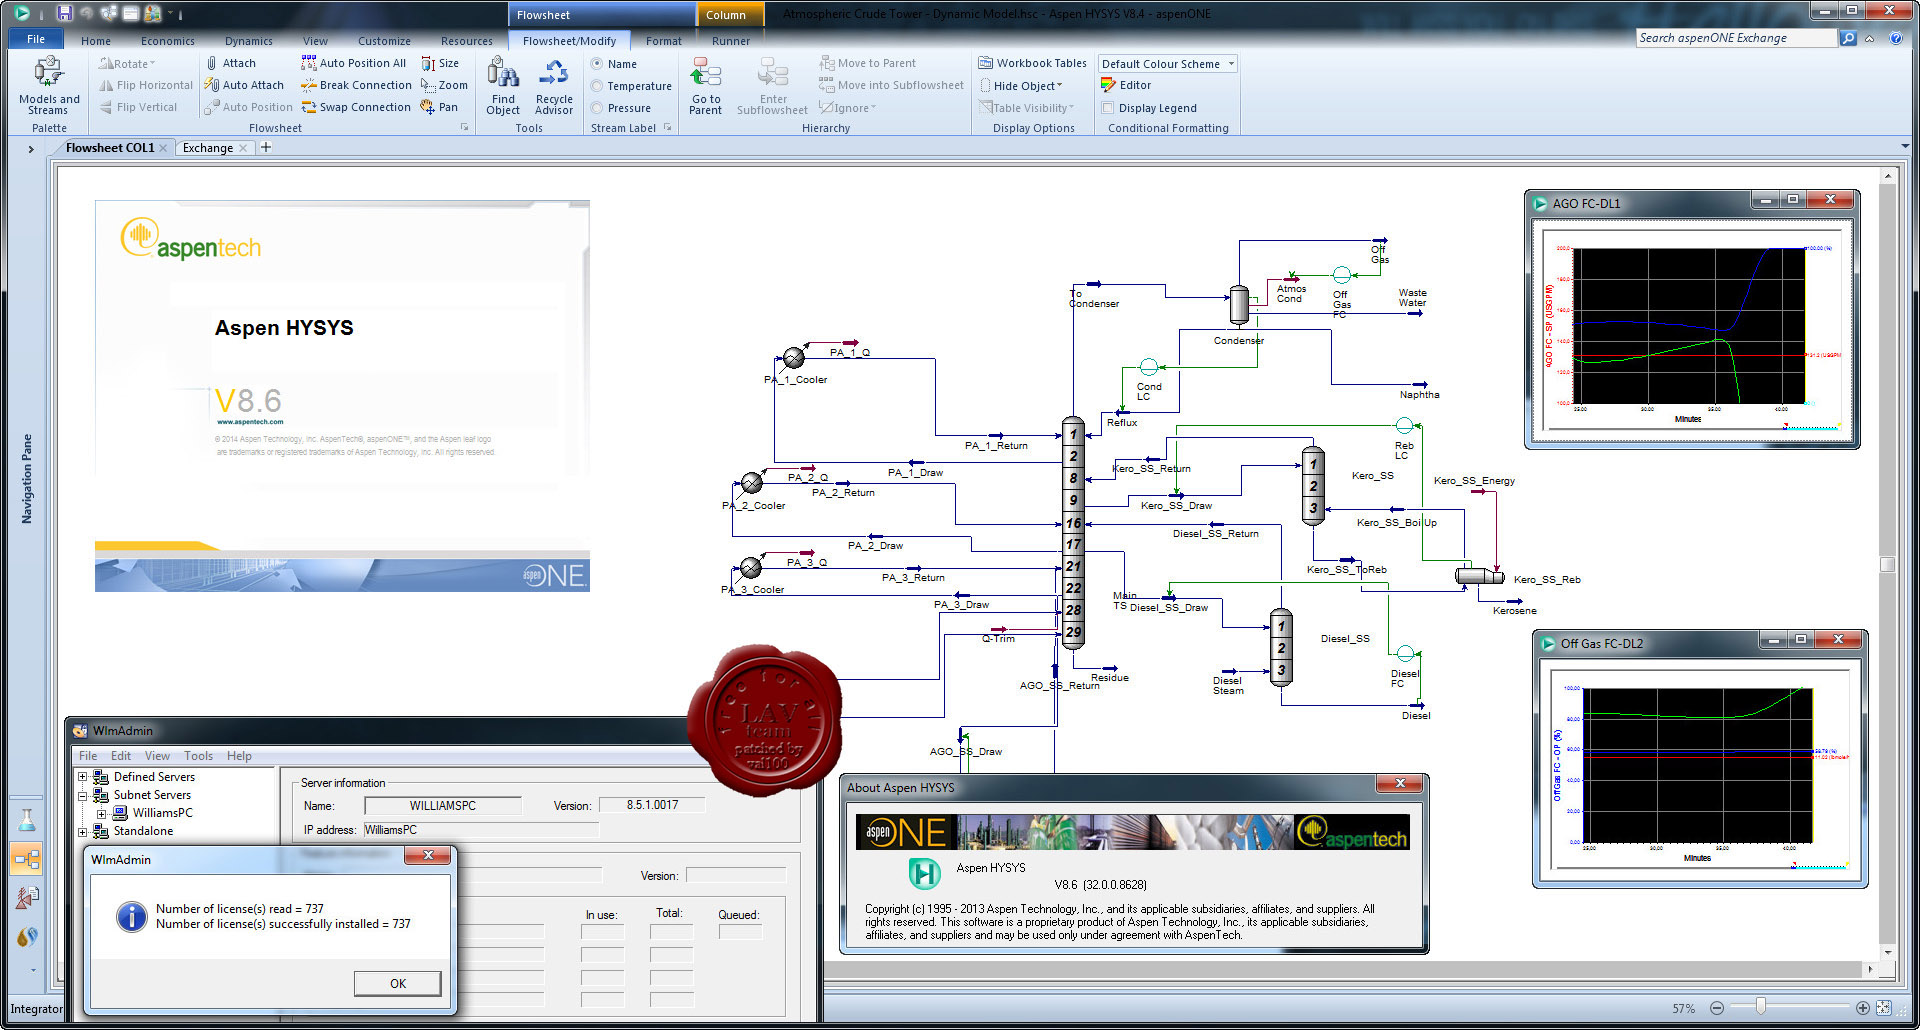Enable the Display Legend checkbox
The width and height of the screenshot is (1920, 1030).
[x=1108, y=108]
